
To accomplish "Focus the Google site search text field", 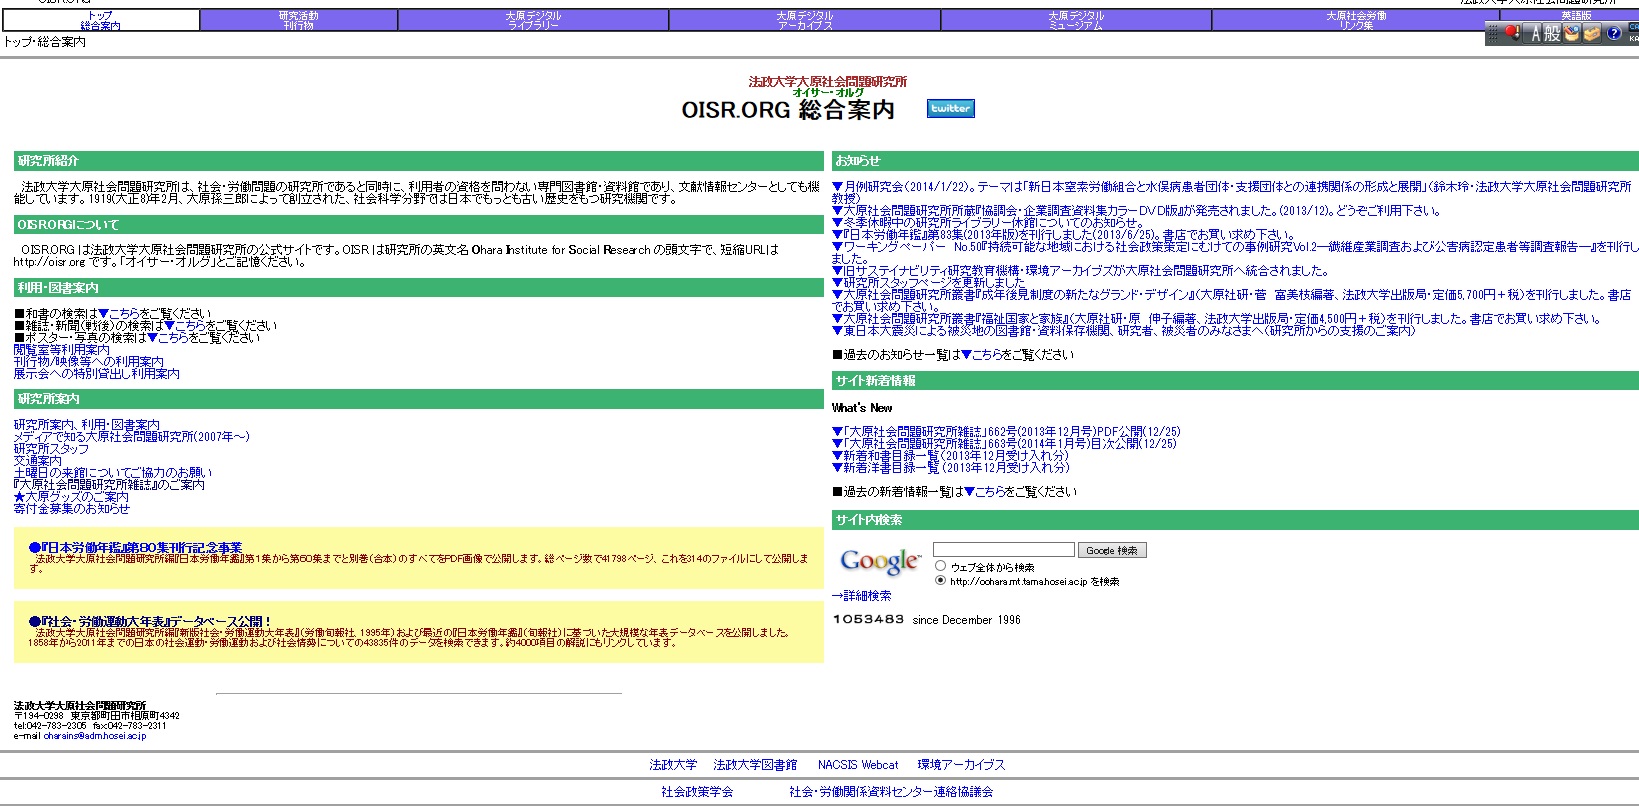I will pyautogui.click(x=1004, y=550).
